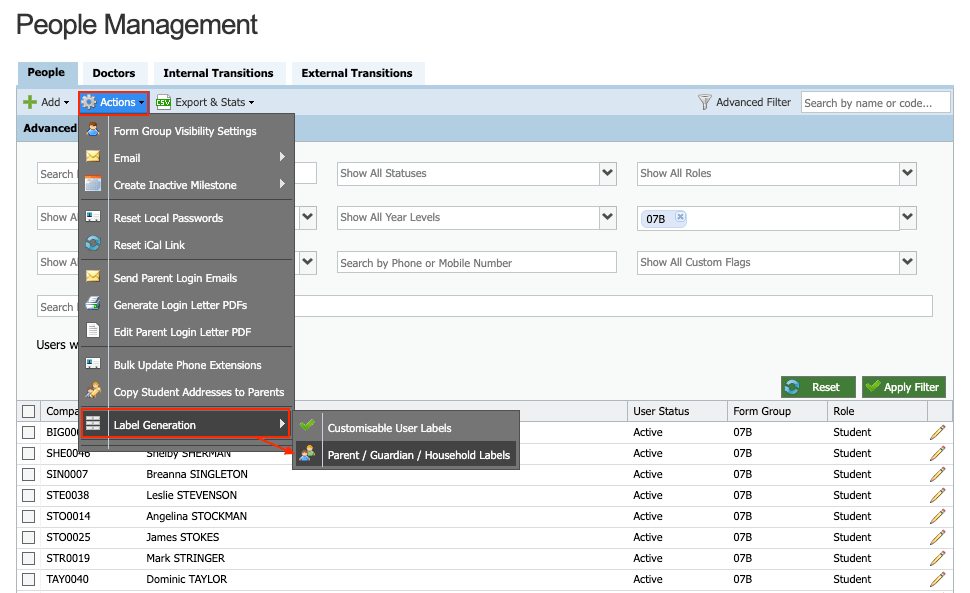Open the Show All Custom Flags dropdown
Screen dimensions: 970x593
908,262
